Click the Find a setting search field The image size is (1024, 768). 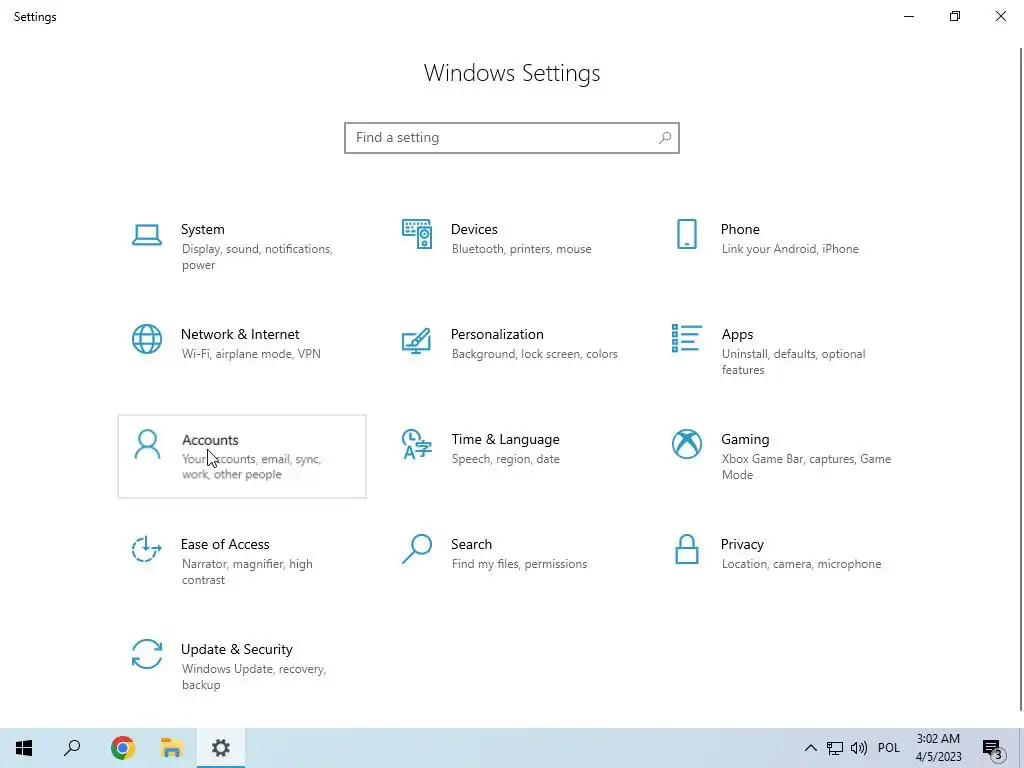pos(512,138)
